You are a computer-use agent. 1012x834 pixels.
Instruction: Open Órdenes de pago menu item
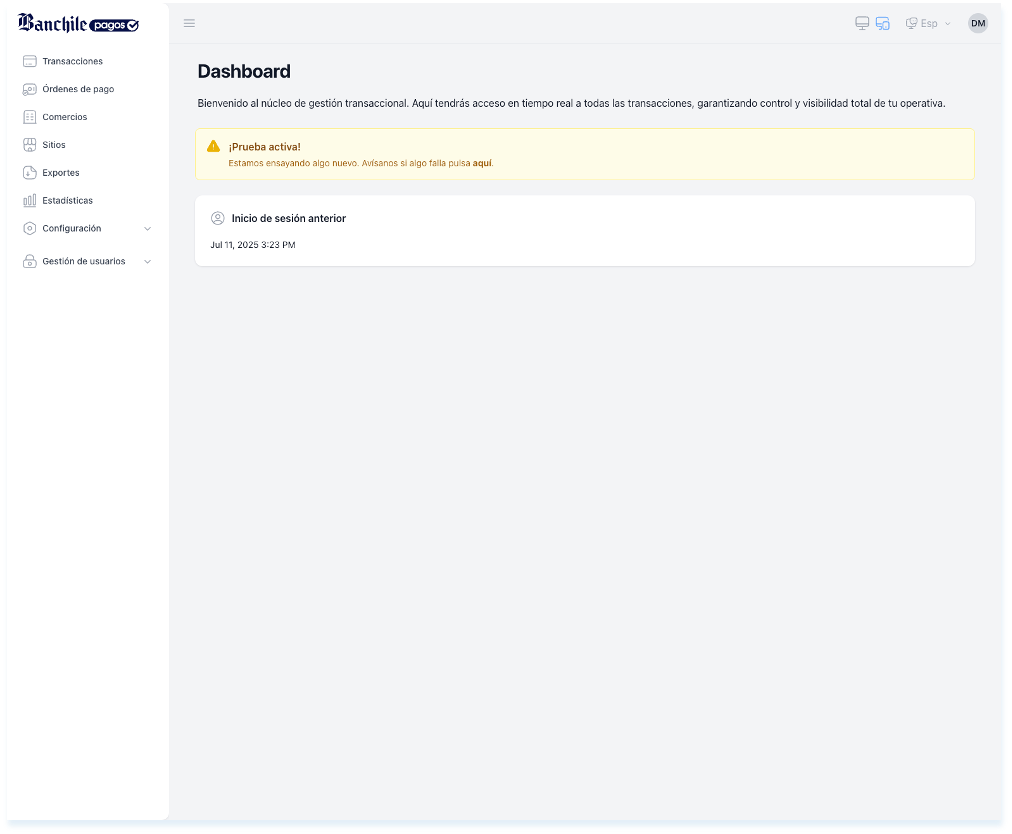click(x=78, y=89)
